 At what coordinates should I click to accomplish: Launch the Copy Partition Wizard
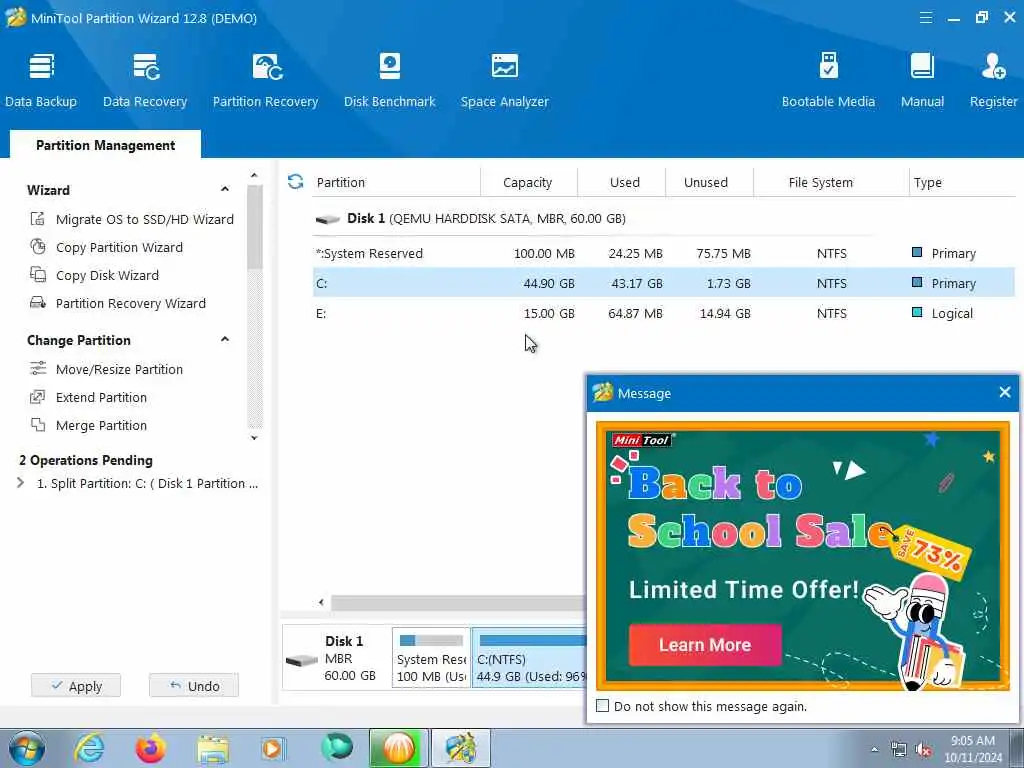[106, 248]
